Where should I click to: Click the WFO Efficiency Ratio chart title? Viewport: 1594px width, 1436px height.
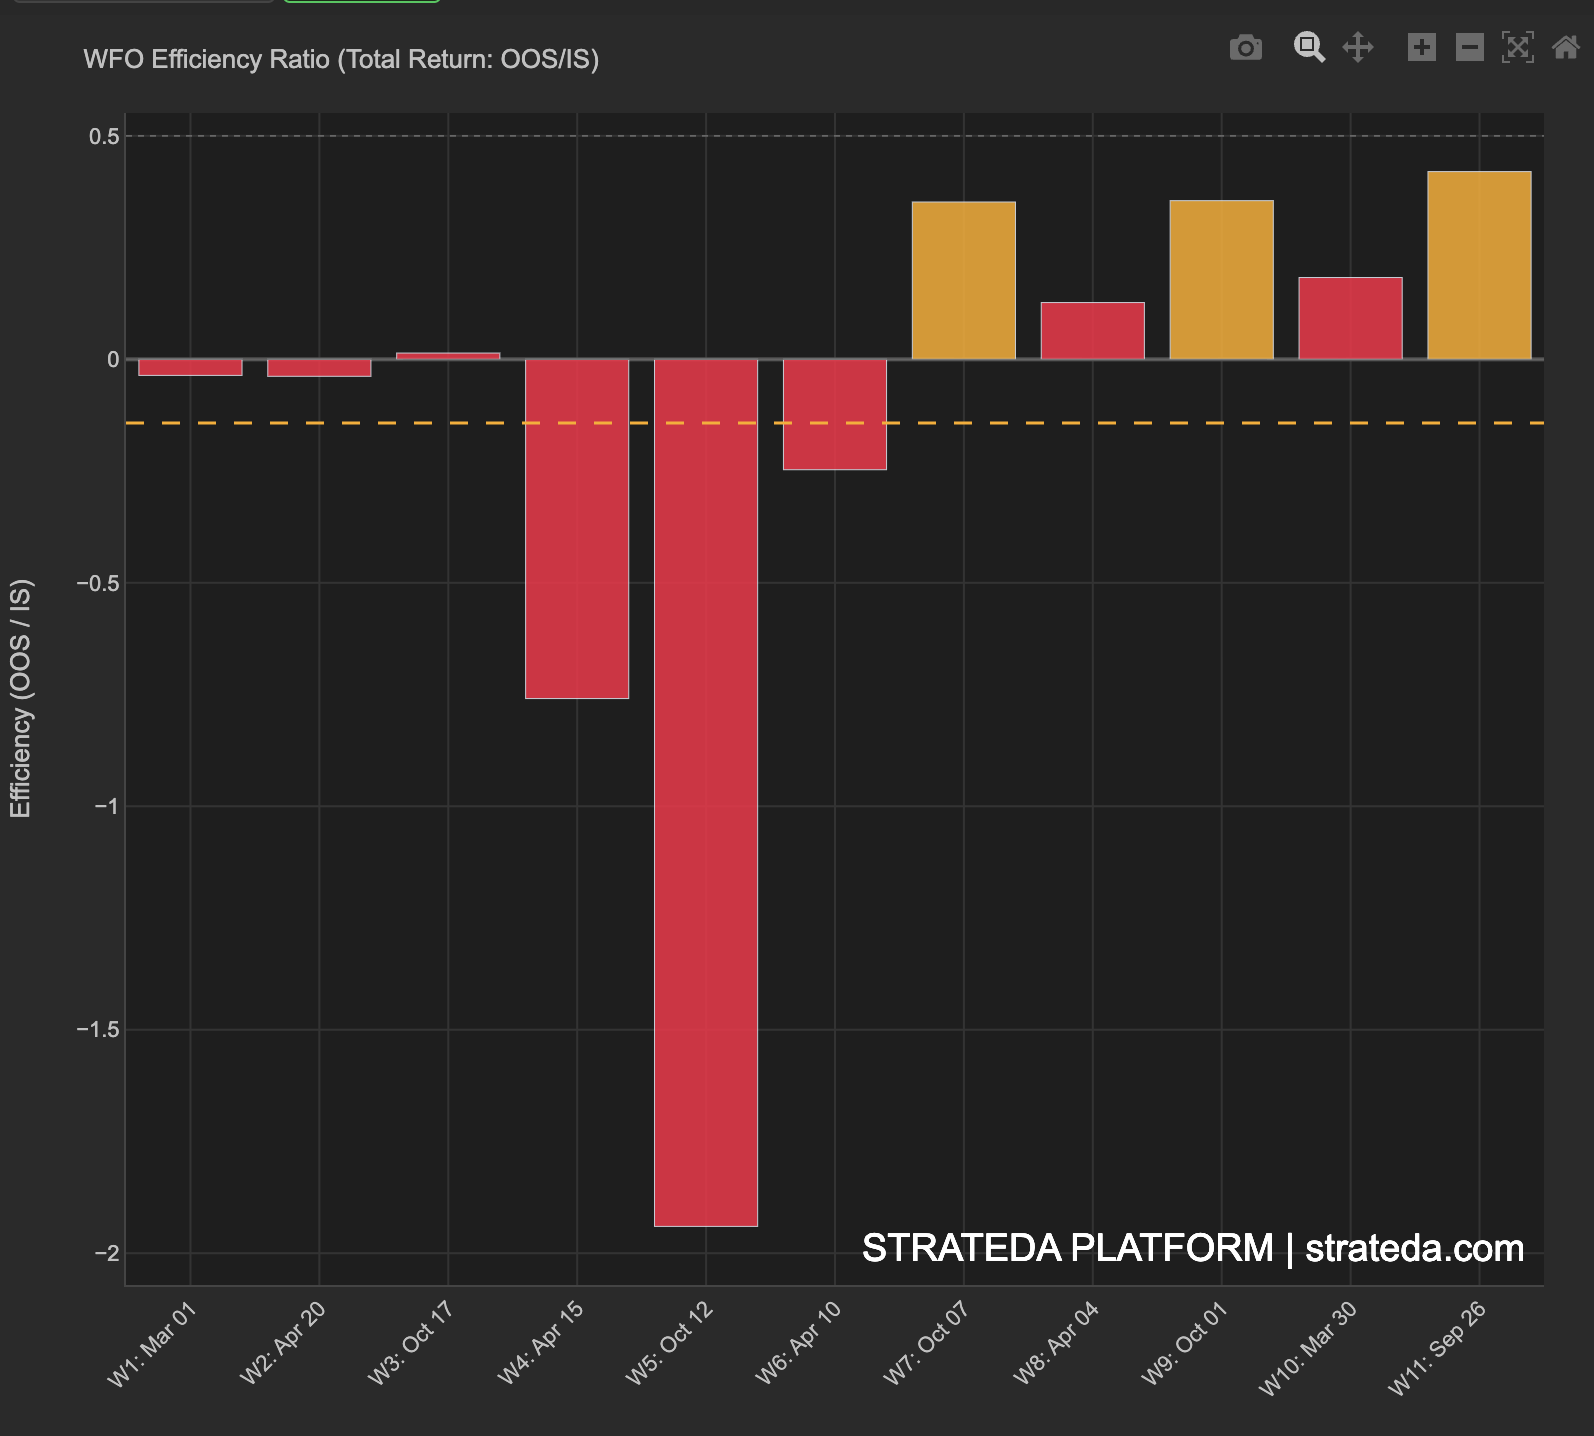(341, 60)
